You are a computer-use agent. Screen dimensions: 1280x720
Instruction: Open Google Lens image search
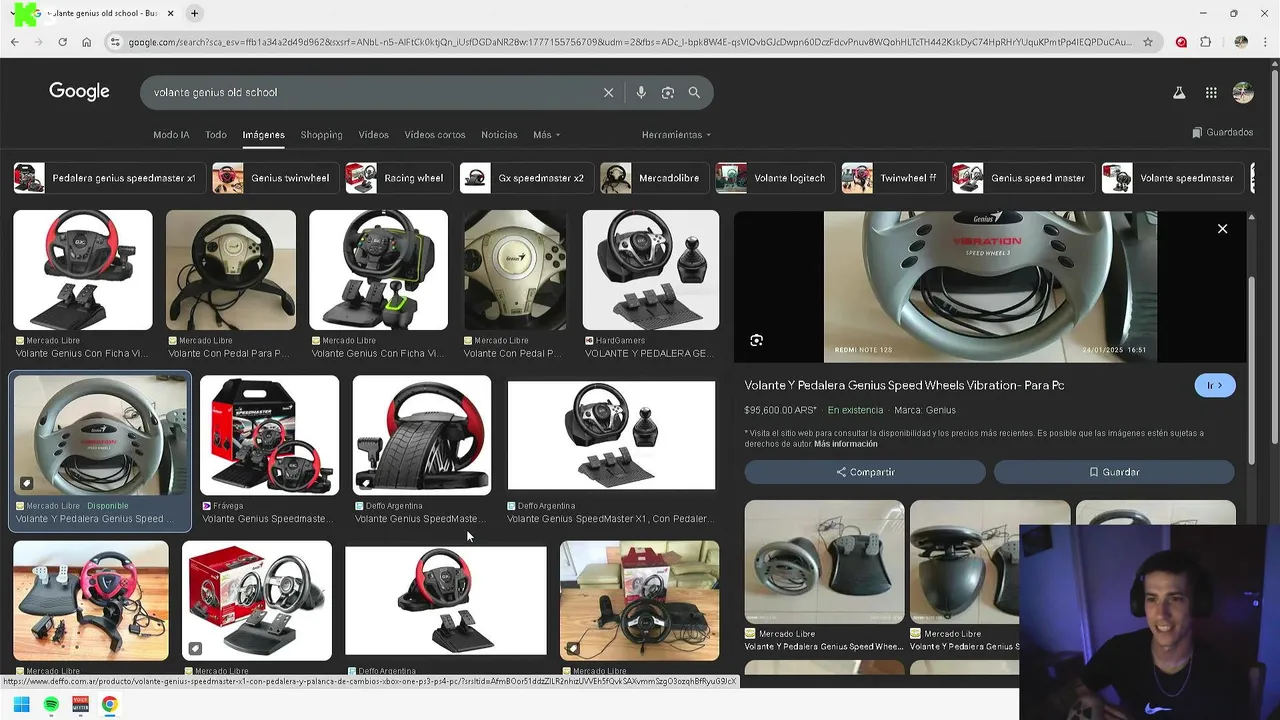pyautogui.click(x=668, y=92)
